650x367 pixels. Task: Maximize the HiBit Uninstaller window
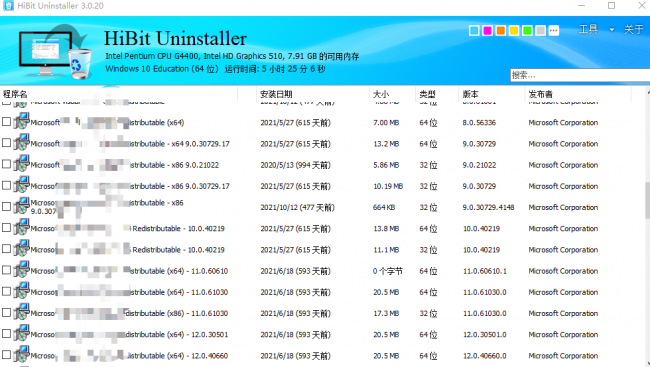[x=611, y=5]
